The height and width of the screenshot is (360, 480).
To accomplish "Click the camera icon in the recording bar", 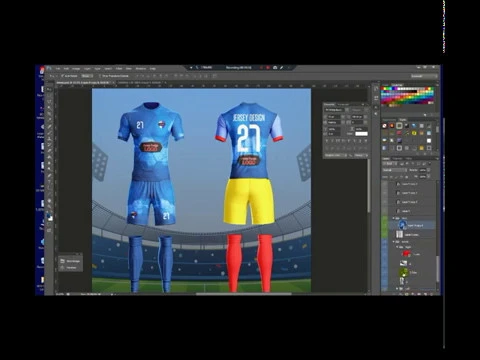I will click(275, 68).
